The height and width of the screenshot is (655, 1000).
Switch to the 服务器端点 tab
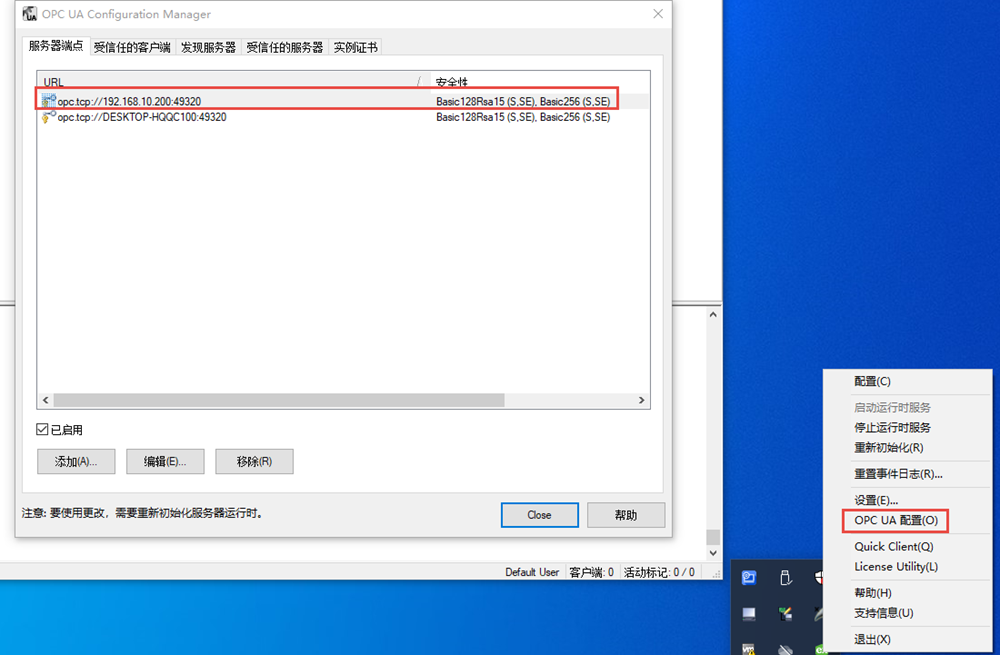55,46
